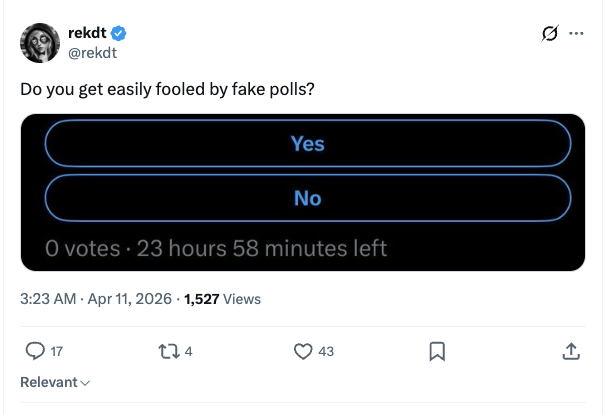Screen dimensions: 605x414
Task: Open the share icon menu
Action: [571, 351]
